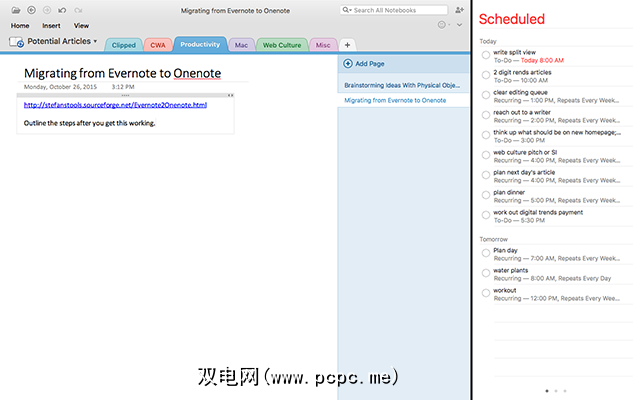
Task: Click the search magnifier dropdown
Action: pos(347,10)
